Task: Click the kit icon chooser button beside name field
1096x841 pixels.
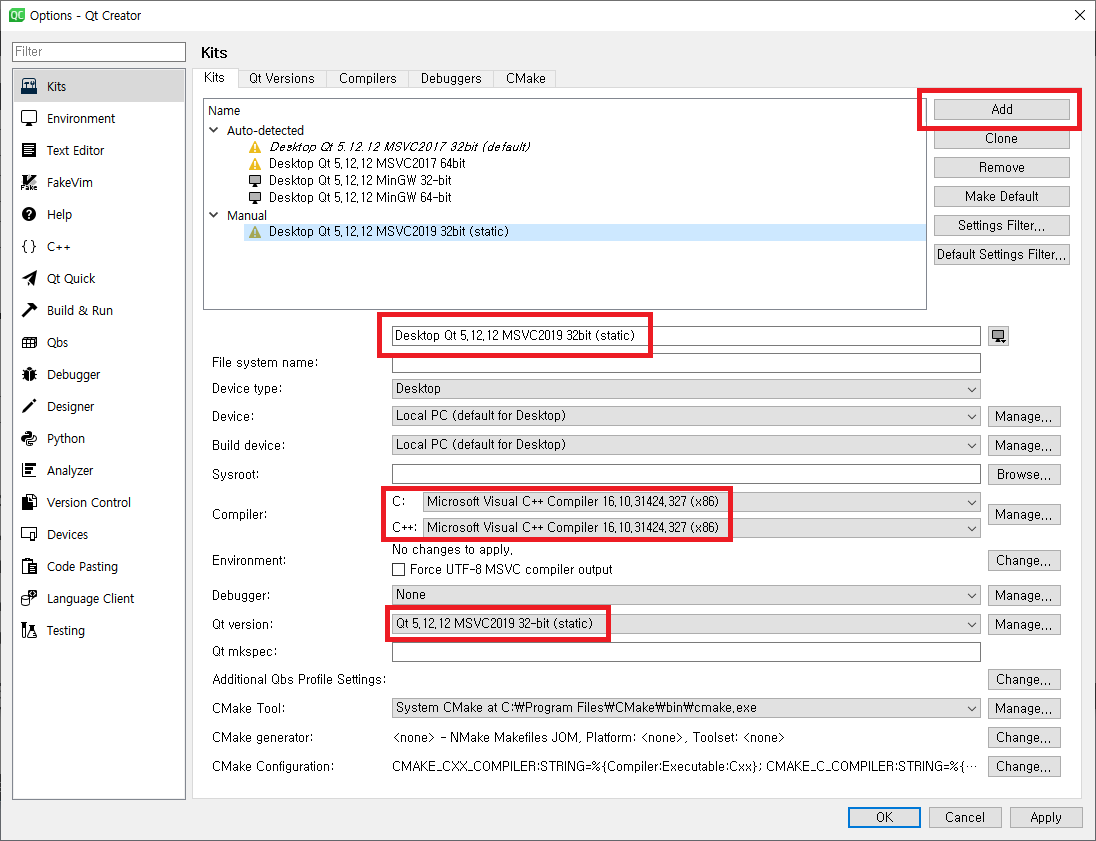Action: [998, 336]
